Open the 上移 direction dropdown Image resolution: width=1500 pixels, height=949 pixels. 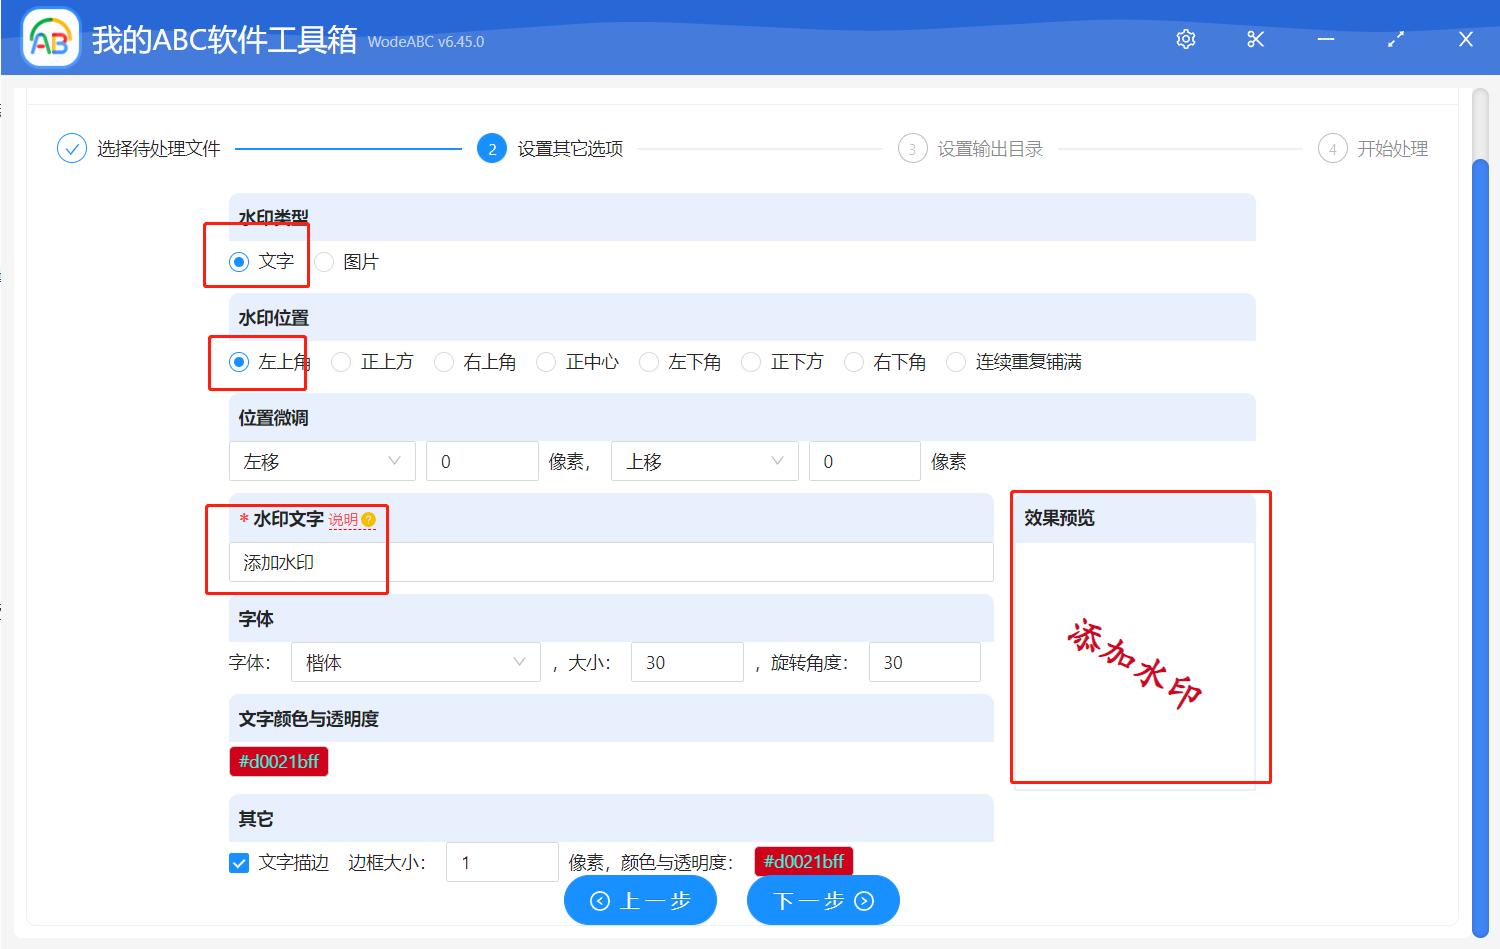pyautogui.click(x=704, y=461)
